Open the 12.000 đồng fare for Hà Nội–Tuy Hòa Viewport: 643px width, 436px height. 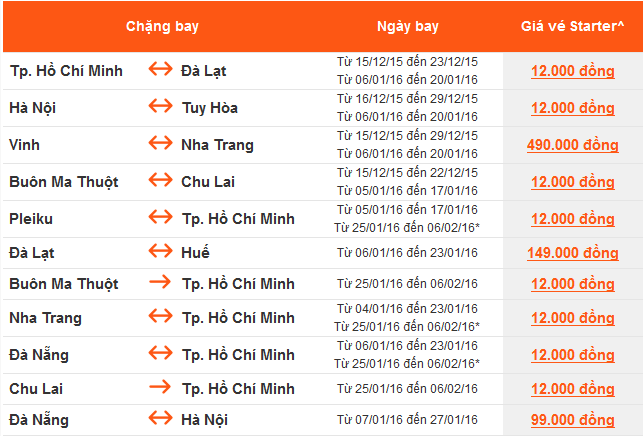572,108
